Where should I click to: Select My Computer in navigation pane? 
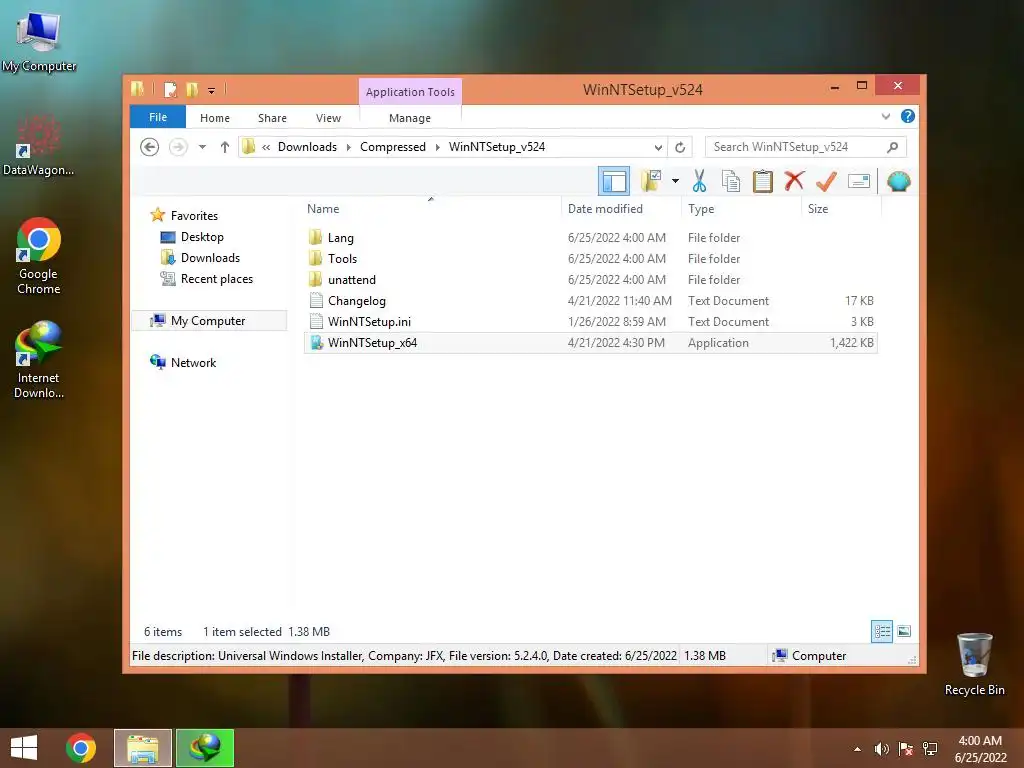point(208,321)
